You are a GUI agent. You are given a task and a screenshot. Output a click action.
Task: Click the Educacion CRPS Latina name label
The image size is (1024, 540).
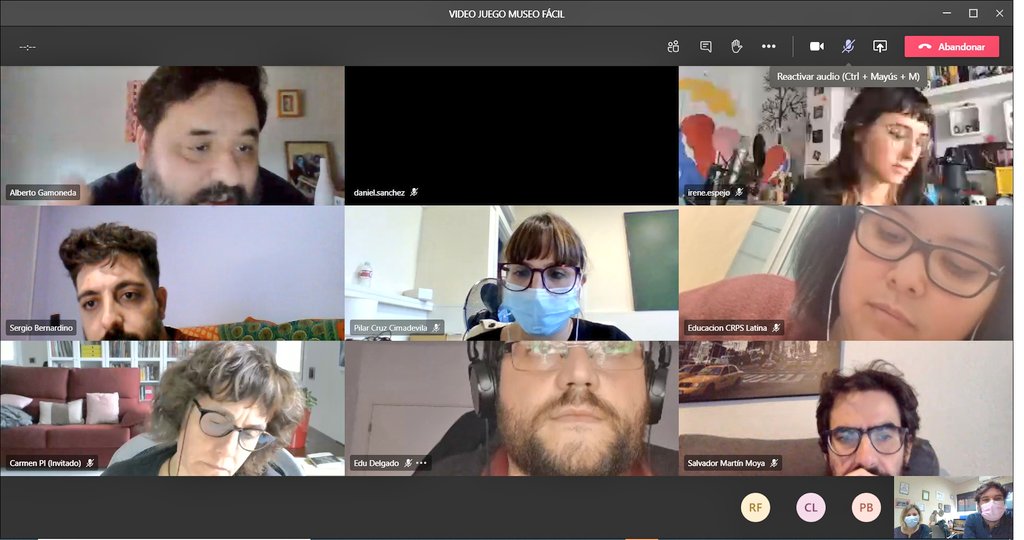(727, 328)
